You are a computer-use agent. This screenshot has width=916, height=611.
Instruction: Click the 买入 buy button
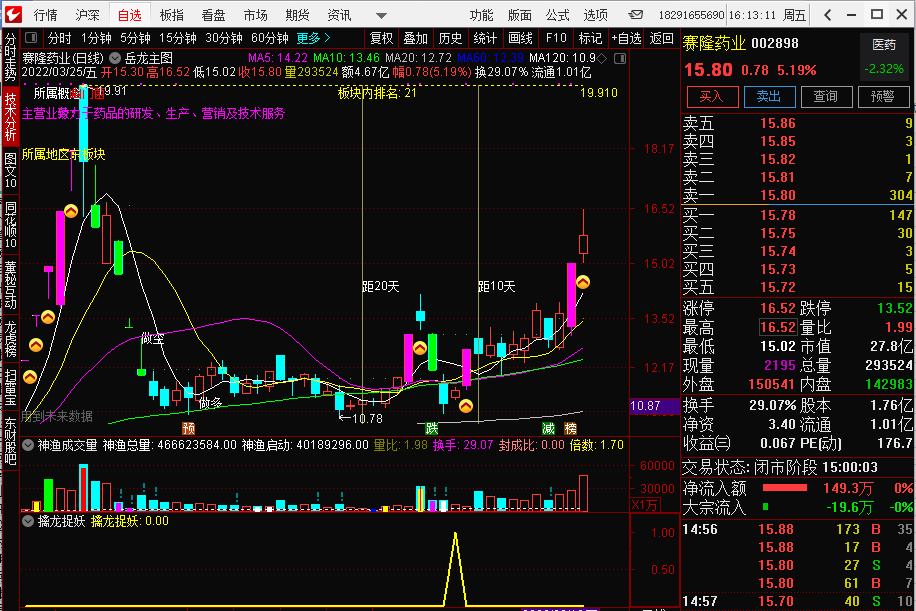point(712,97)
